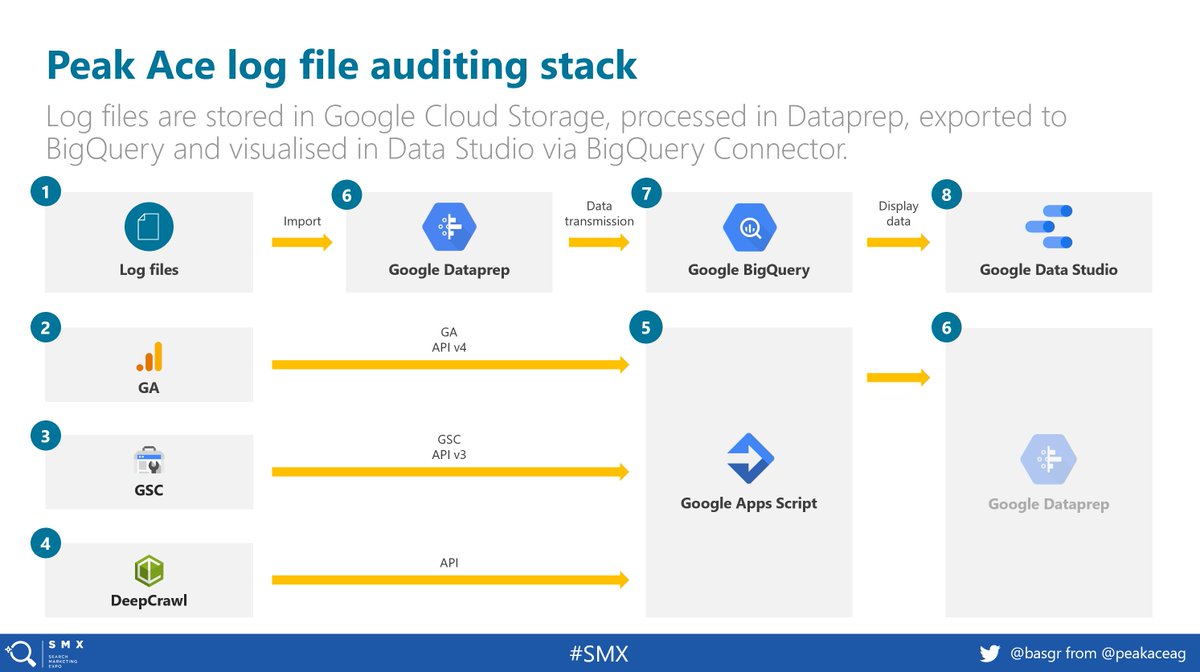Image resolution: width=1200 pixels, height=672 pixels.
Task: Select the Google Dataprep hexagon icon in step 6
Action: (448, 228)
